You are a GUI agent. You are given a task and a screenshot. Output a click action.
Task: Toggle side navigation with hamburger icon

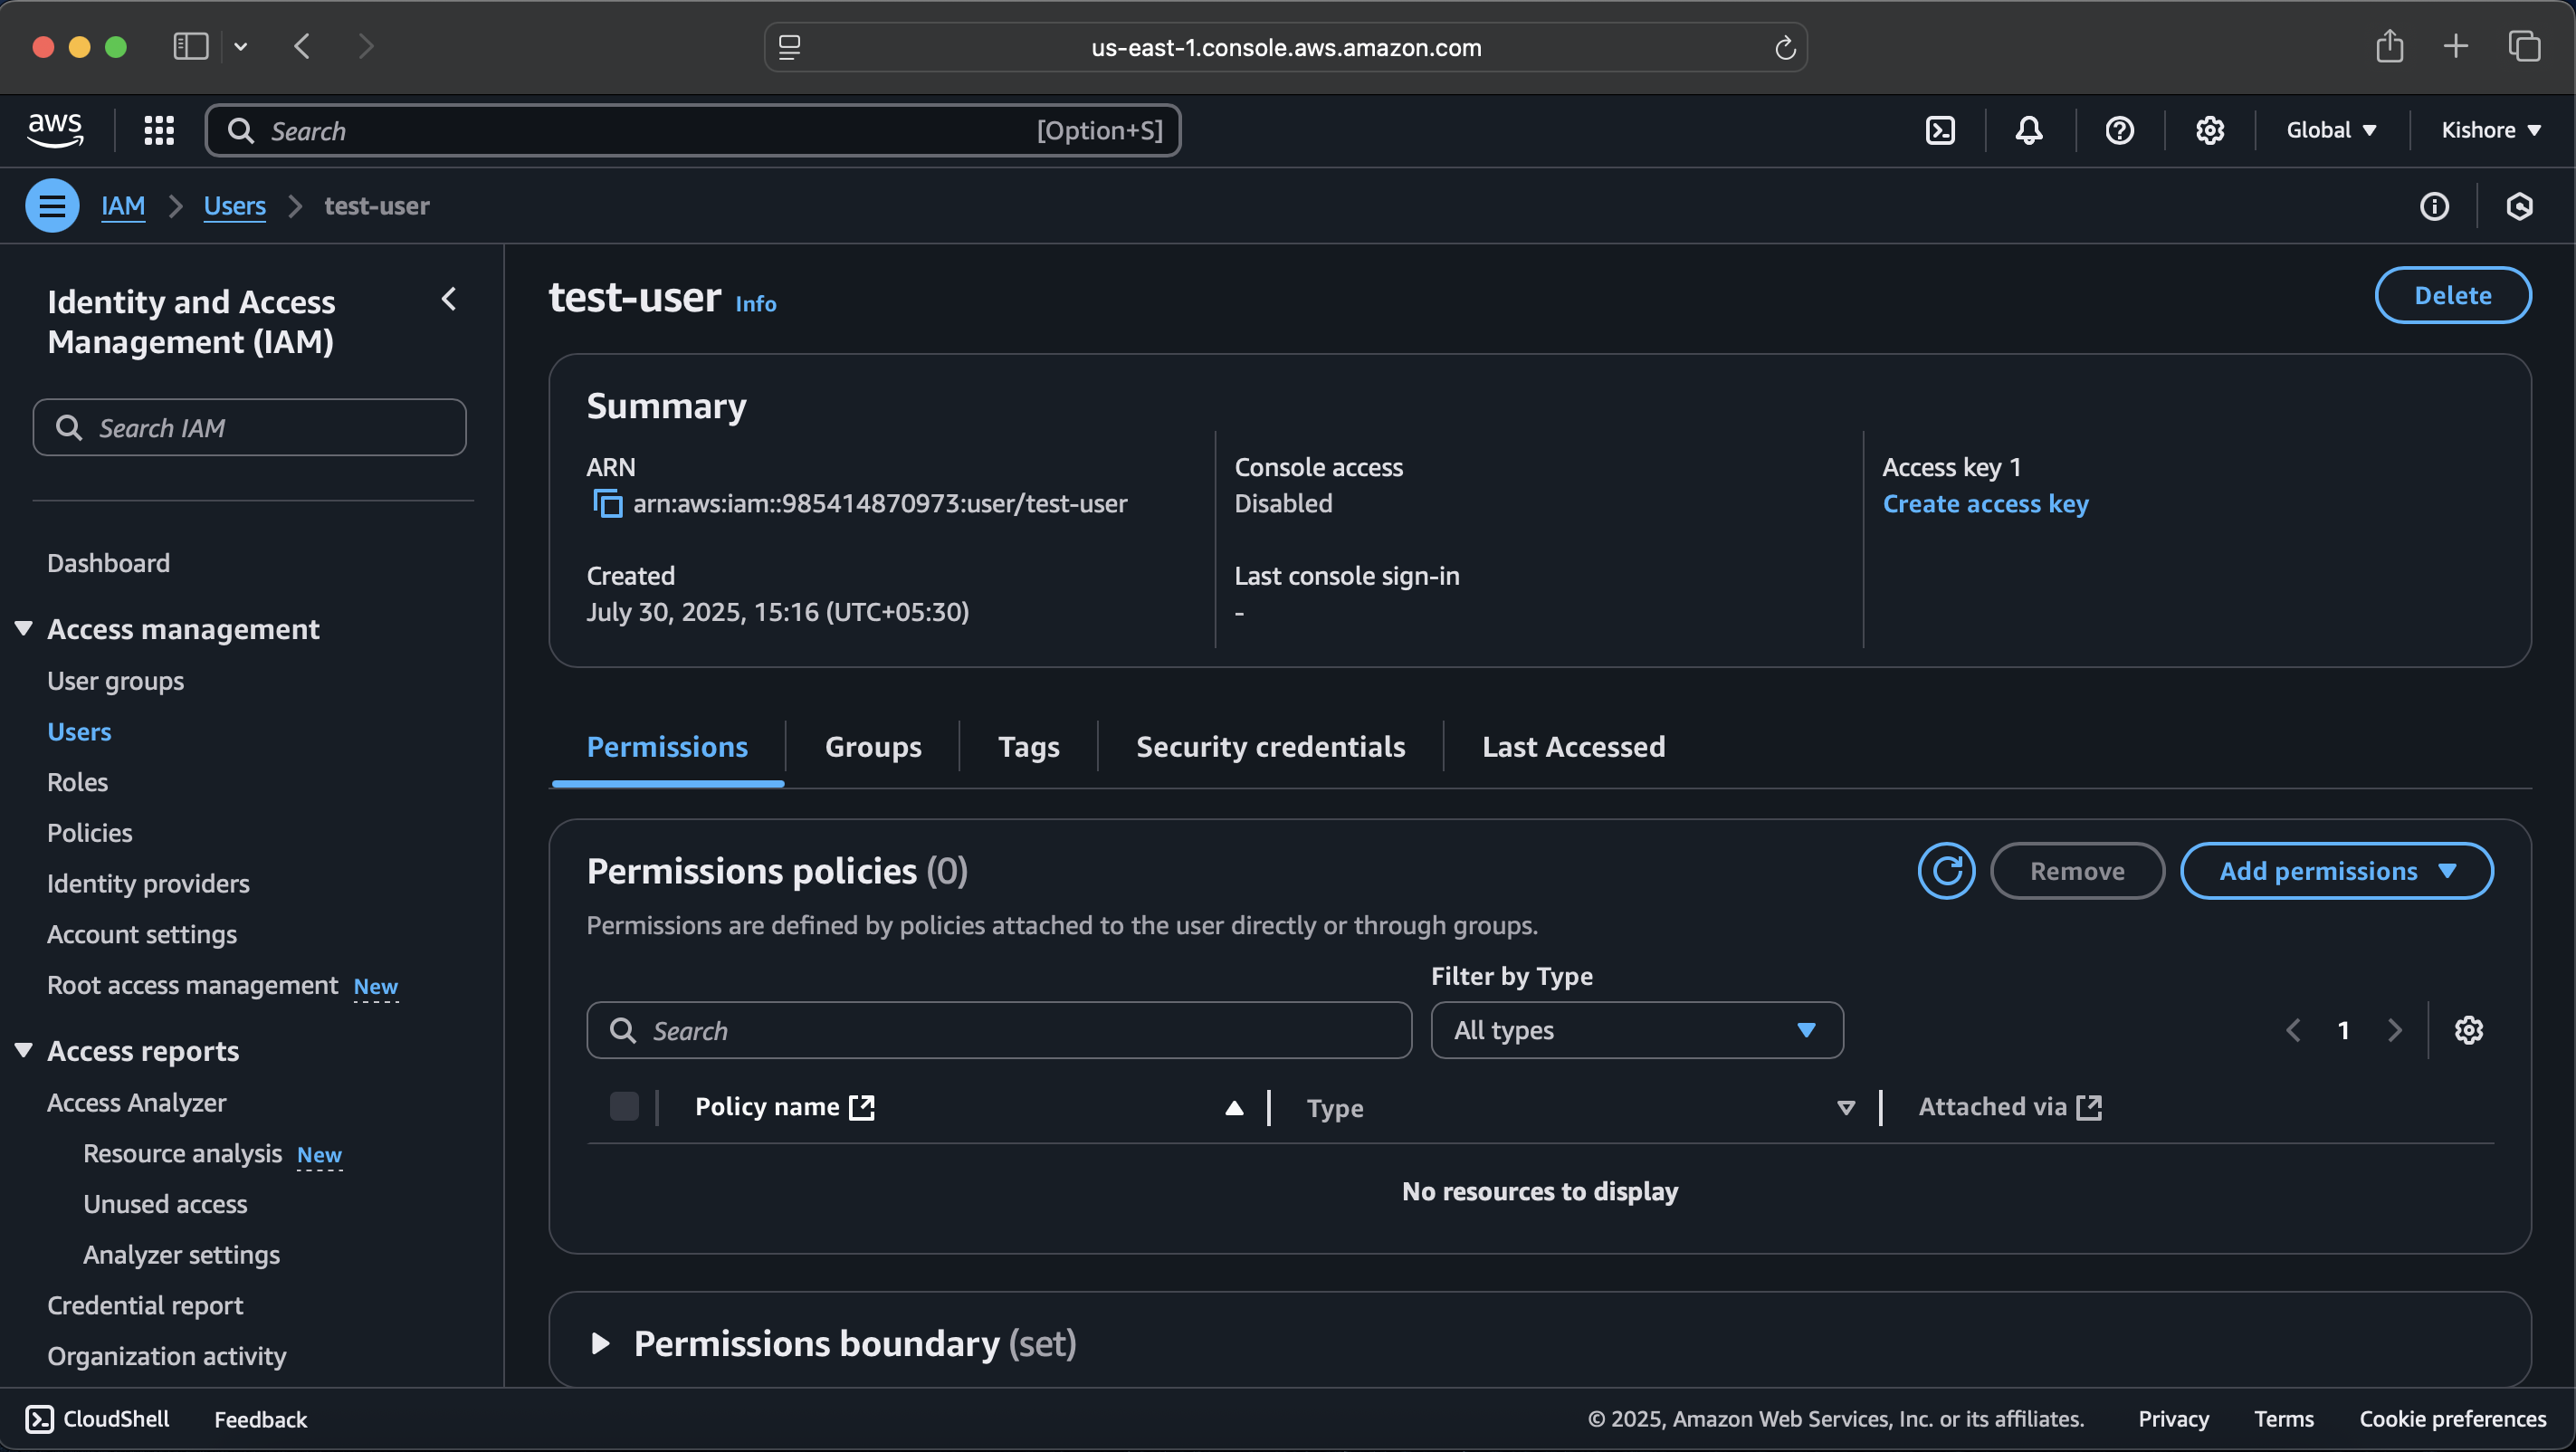pyautogui.click(x=52, y=206)
